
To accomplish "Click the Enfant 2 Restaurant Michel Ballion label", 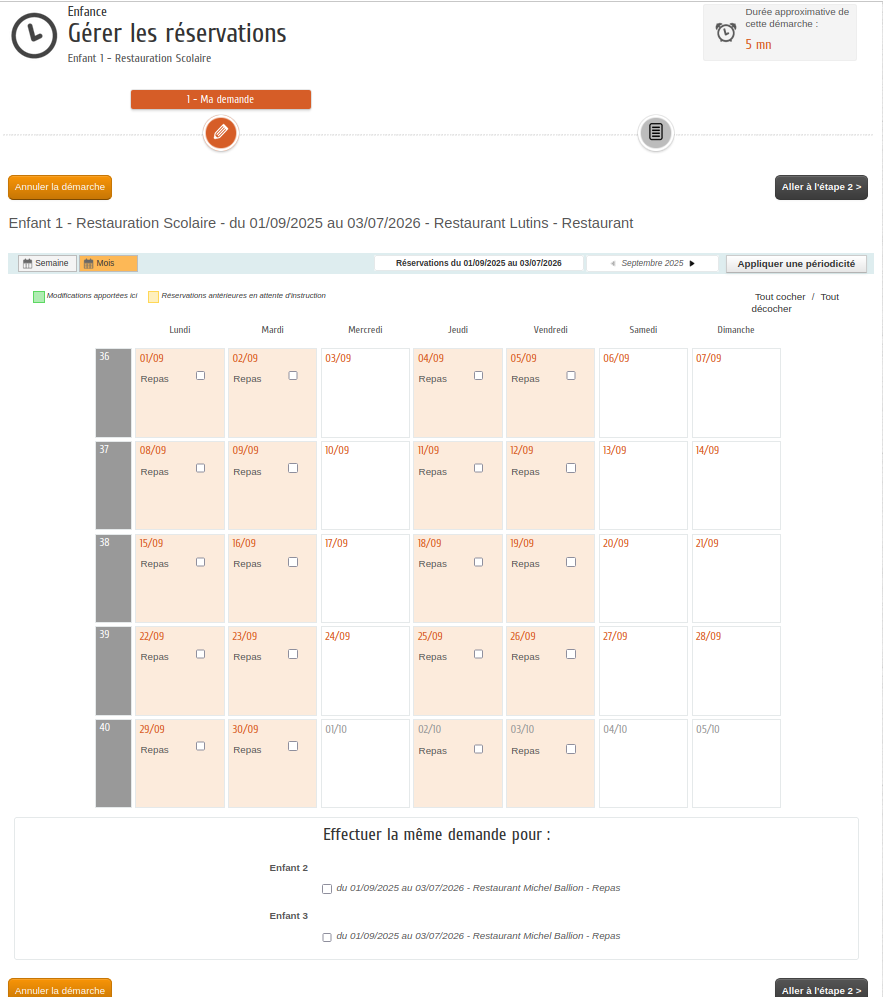I will click(x=478, y=888).
